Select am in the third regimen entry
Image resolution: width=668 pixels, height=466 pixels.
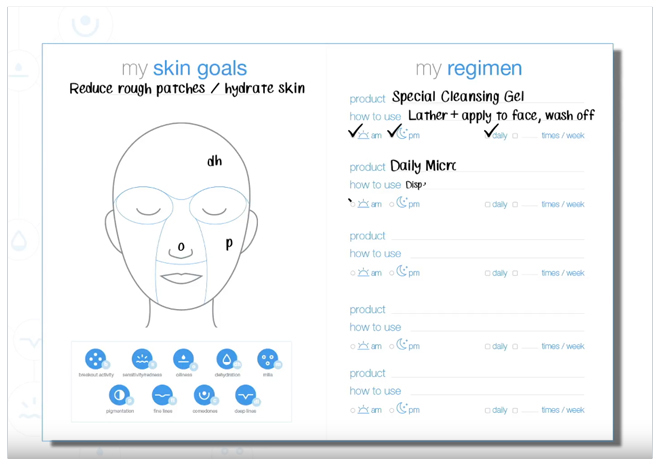[x=353, y=273]
